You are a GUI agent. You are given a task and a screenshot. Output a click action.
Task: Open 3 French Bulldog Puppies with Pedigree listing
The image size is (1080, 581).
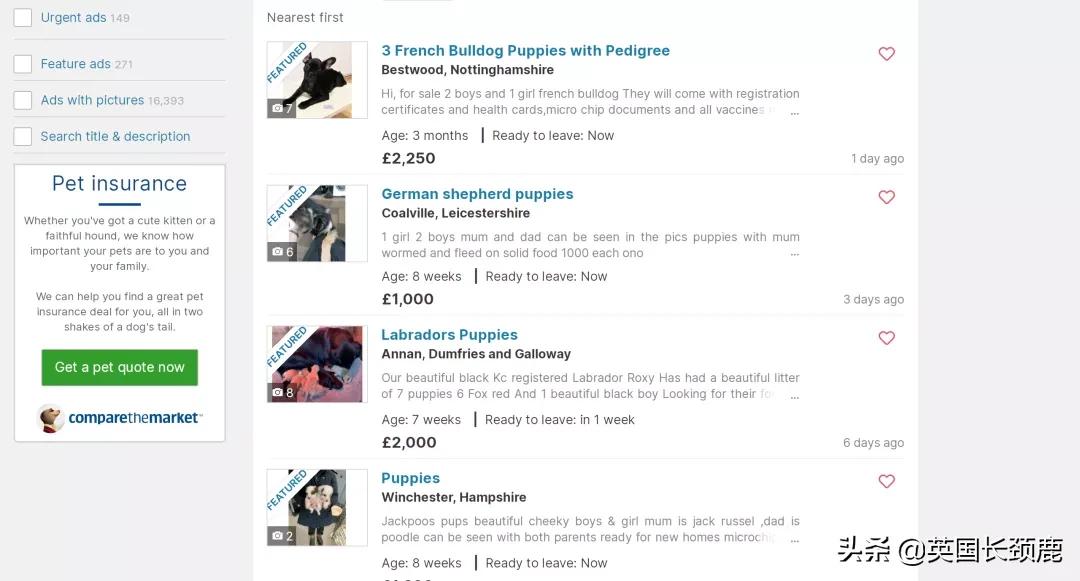[x=525, y=51]
